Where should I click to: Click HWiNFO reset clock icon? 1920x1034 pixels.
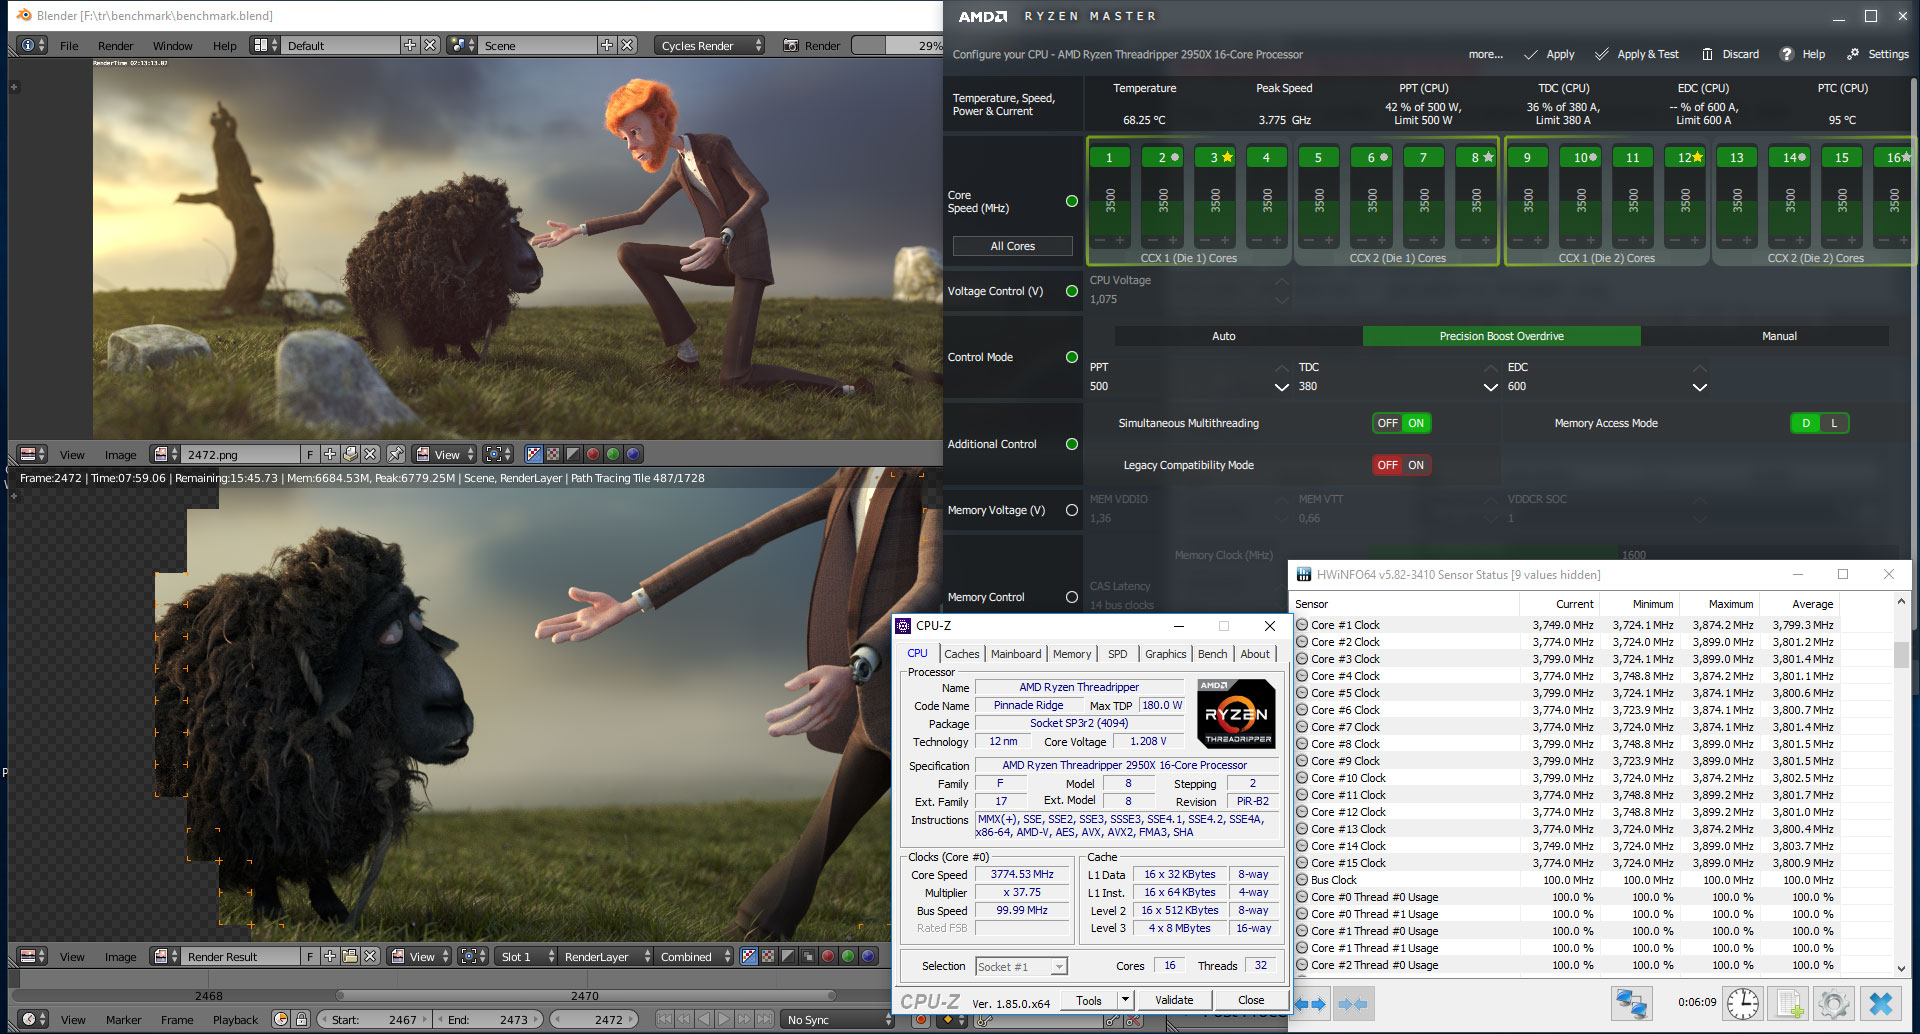tap(1743, 1003)
